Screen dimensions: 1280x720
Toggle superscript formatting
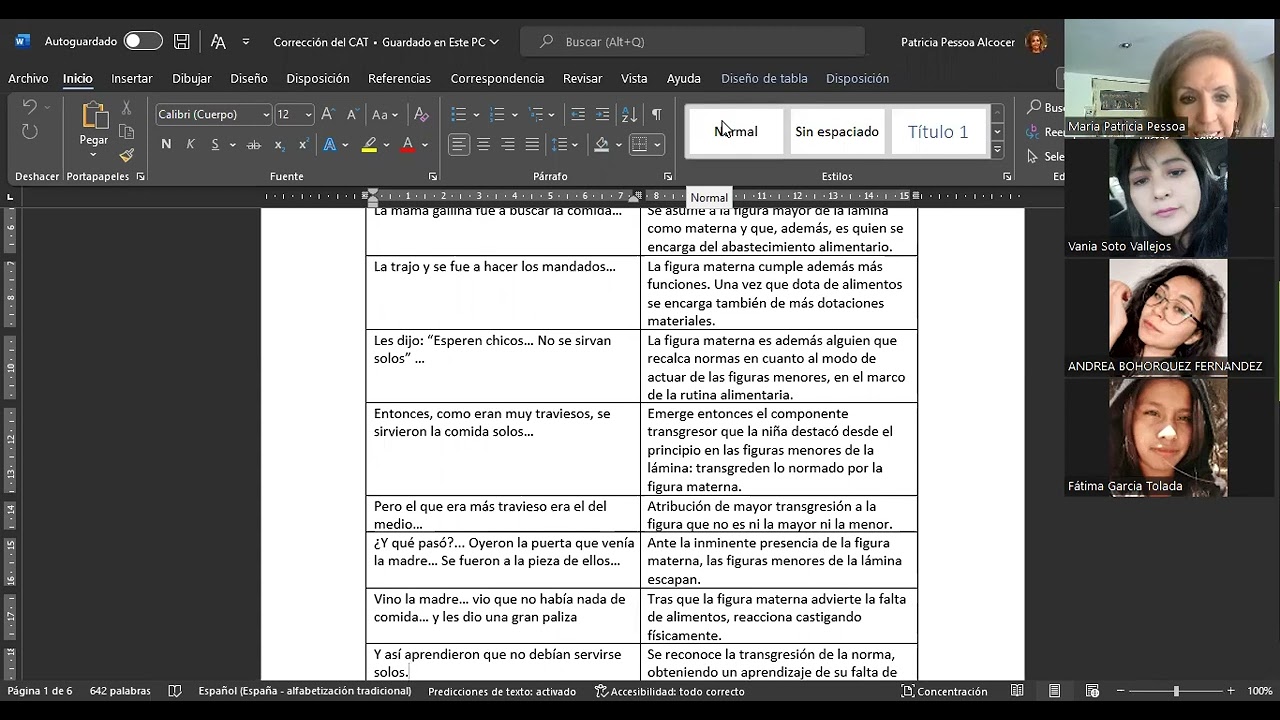[x=302, y=145]
